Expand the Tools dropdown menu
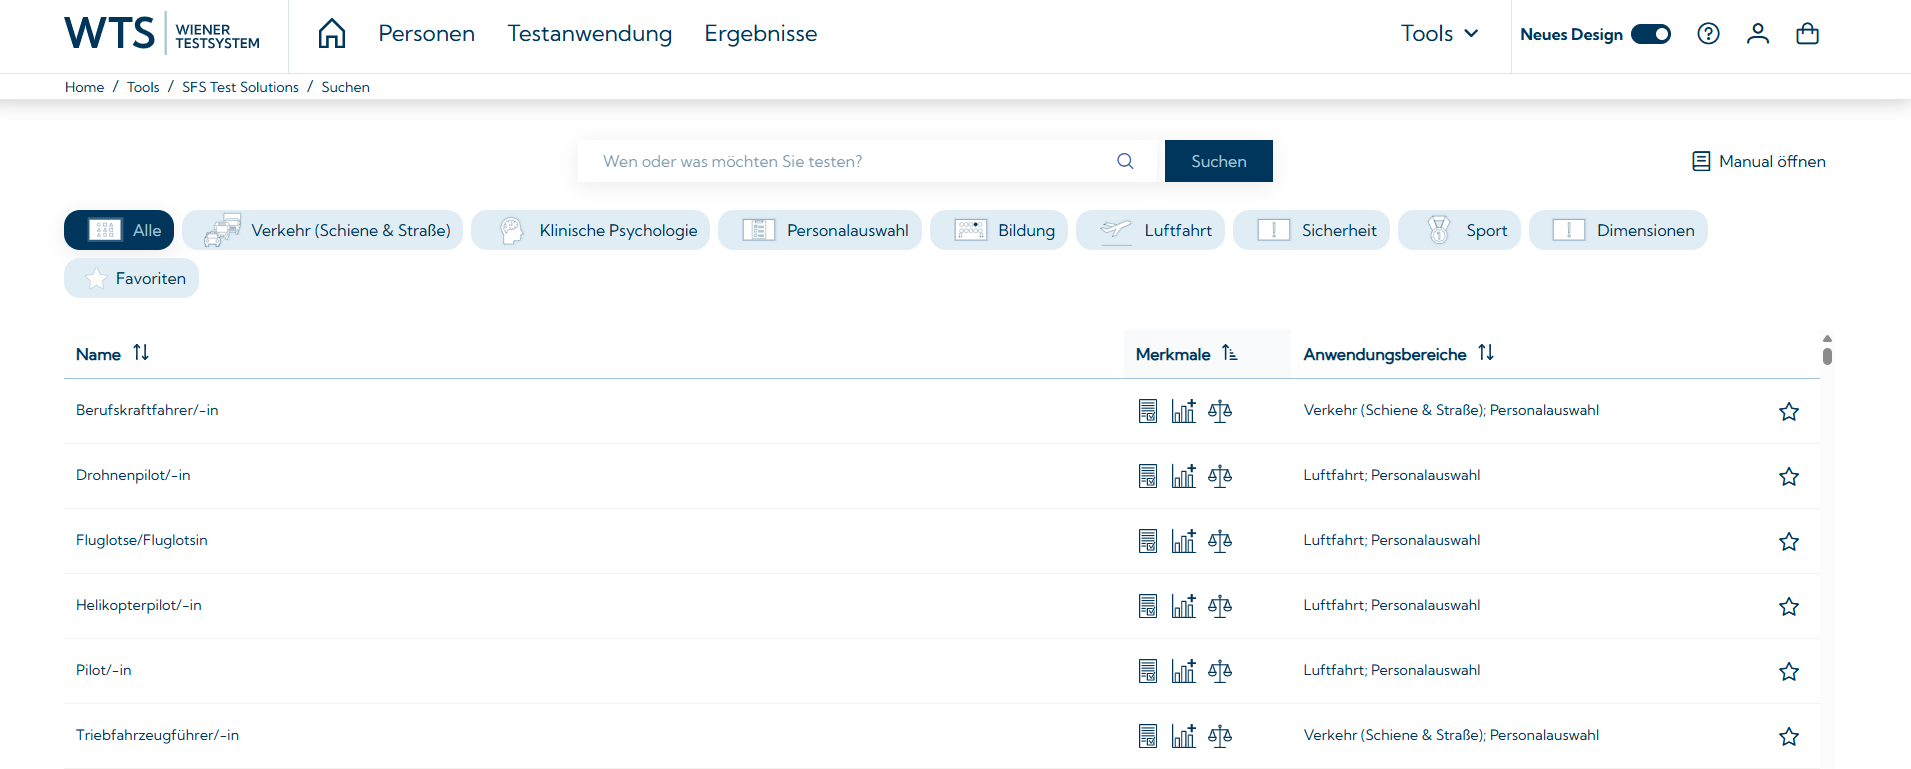This screenshot has height=769, width=1911. [x=1439, y=34]
